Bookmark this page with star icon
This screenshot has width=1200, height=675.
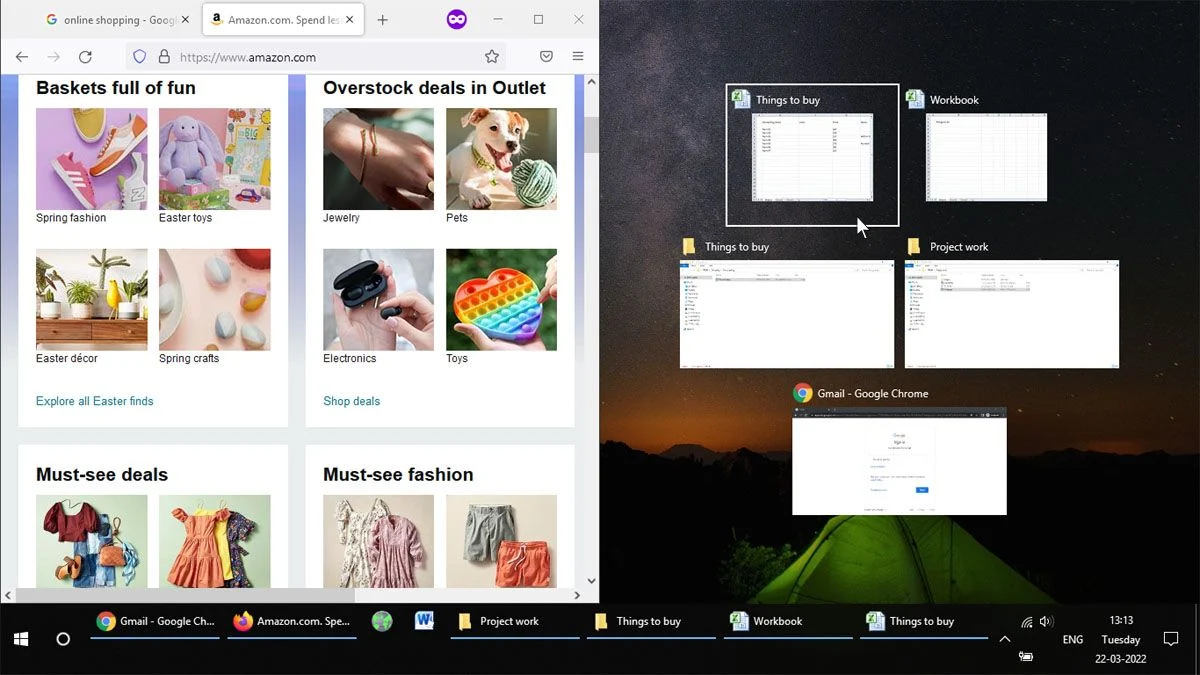[492, 57]
